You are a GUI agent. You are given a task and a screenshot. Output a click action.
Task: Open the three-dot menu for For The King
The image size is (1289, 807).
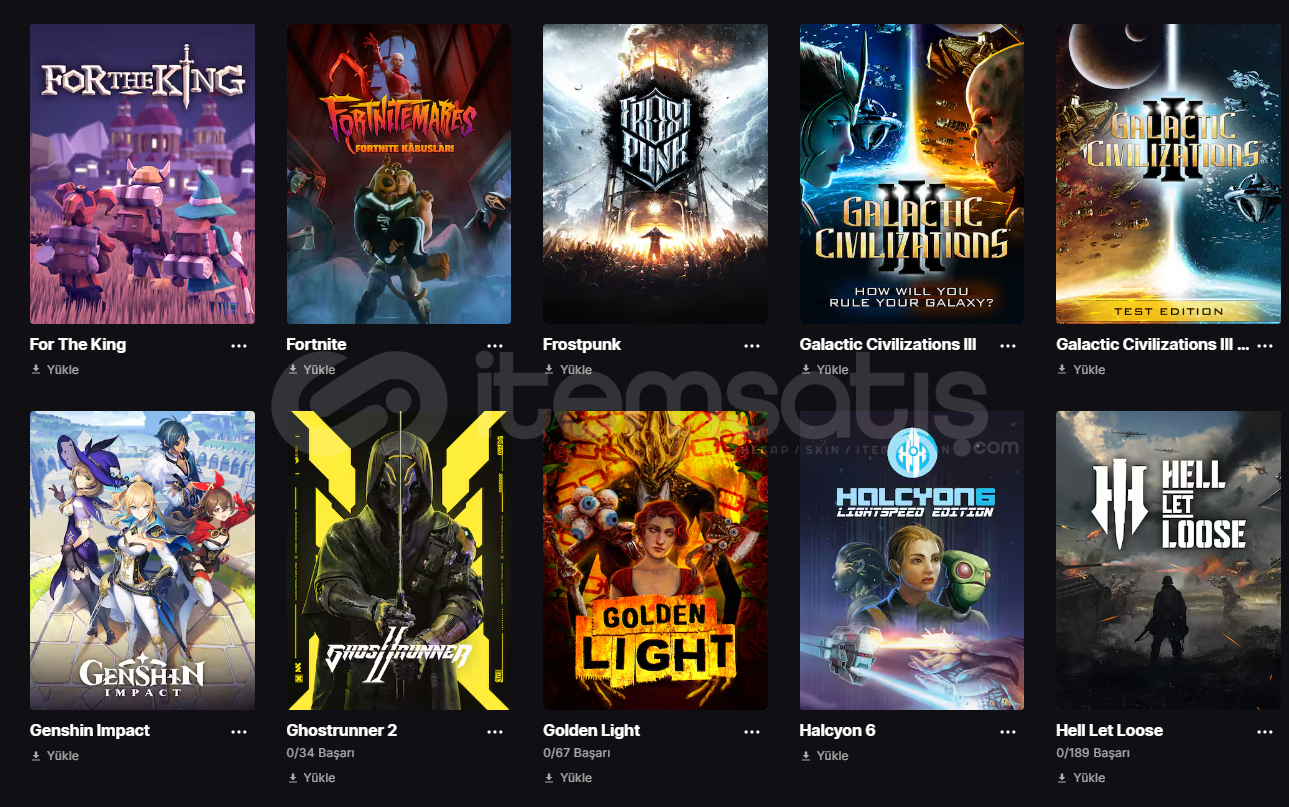239,345
